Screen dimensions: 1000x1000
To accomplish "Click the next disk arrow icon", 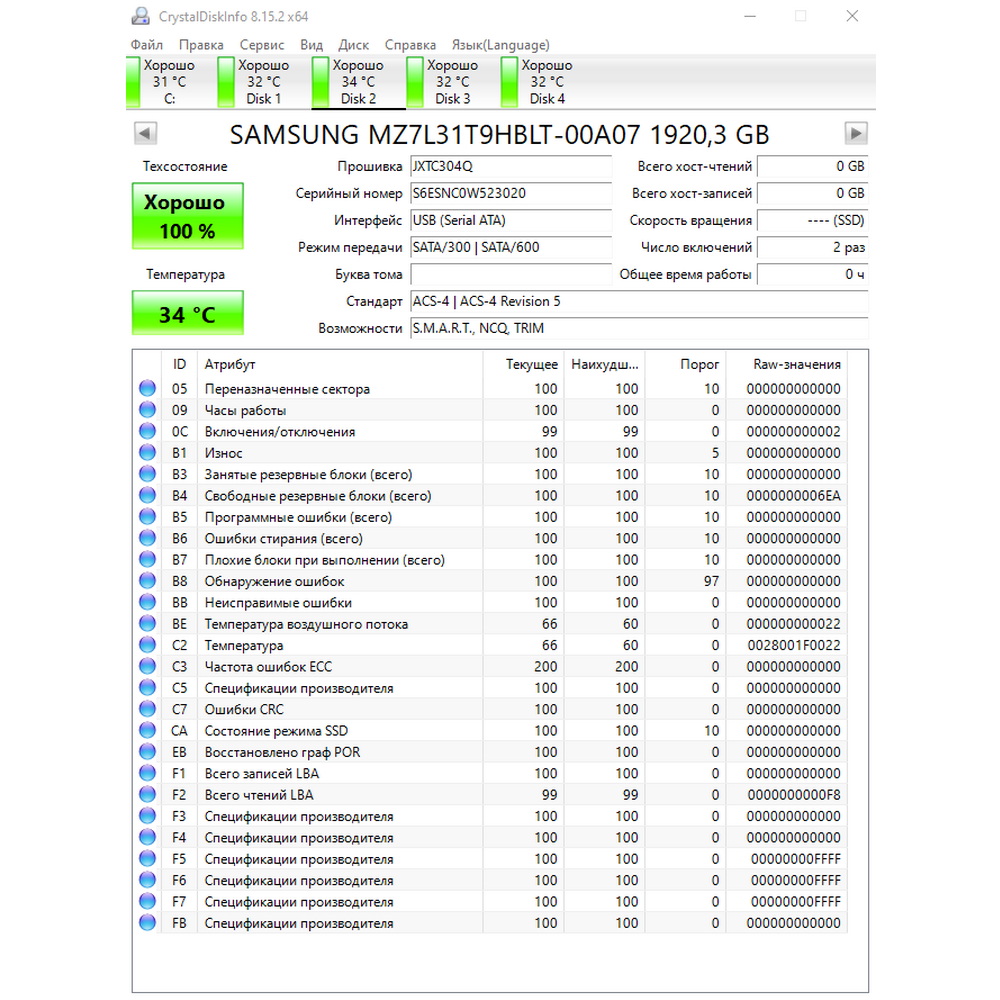I will 855,133.
